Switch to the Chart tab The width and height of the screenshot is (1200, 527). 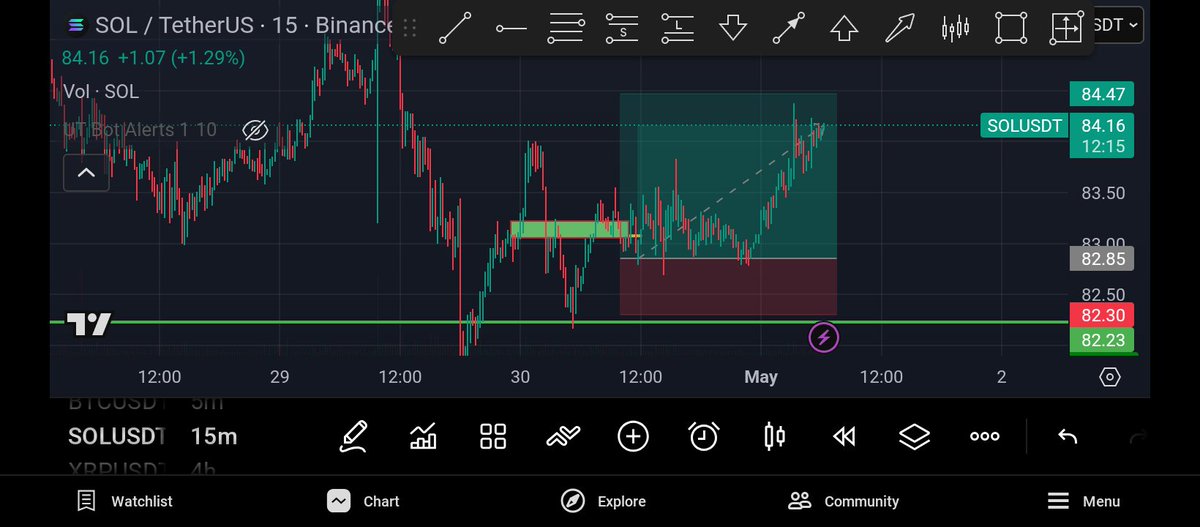pyautogui.click(x=364, y=501)
